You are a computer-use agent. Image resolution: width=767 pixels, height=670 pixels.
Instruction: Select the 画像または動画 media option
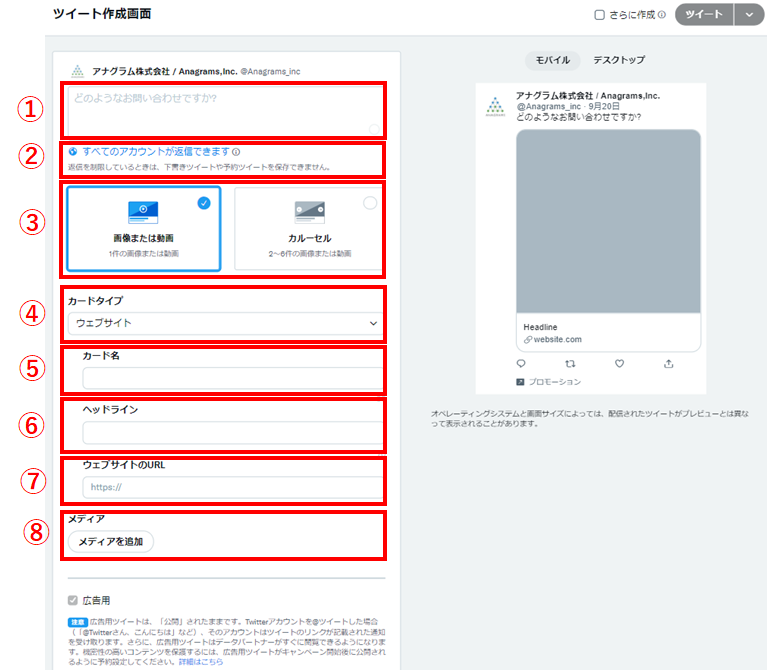[143, 228]
